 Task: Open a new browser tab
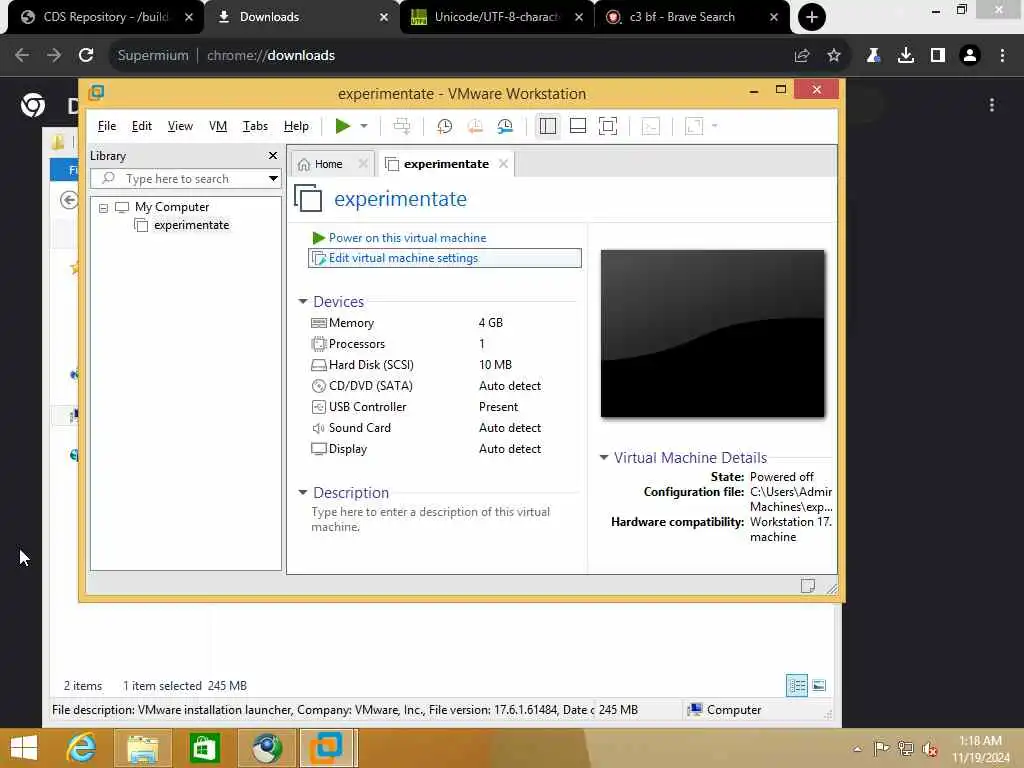tap(812, 17)
